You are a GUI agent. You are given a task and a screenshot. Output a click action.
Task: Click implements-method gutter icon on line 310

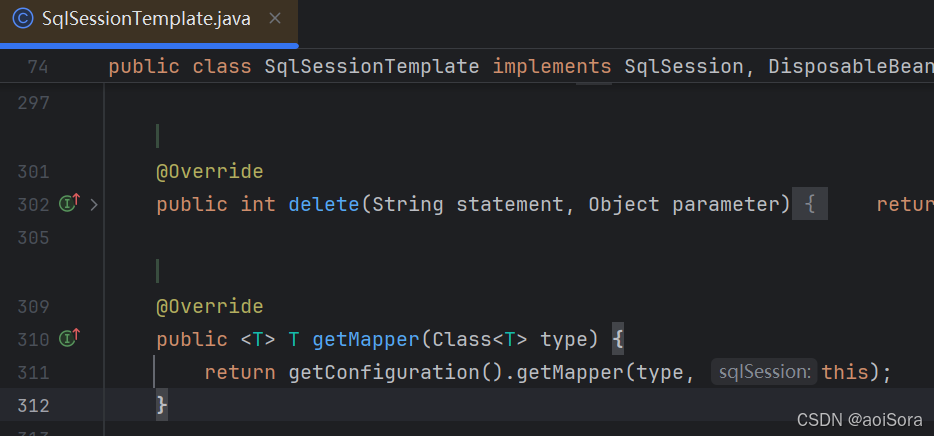(69, 338)
